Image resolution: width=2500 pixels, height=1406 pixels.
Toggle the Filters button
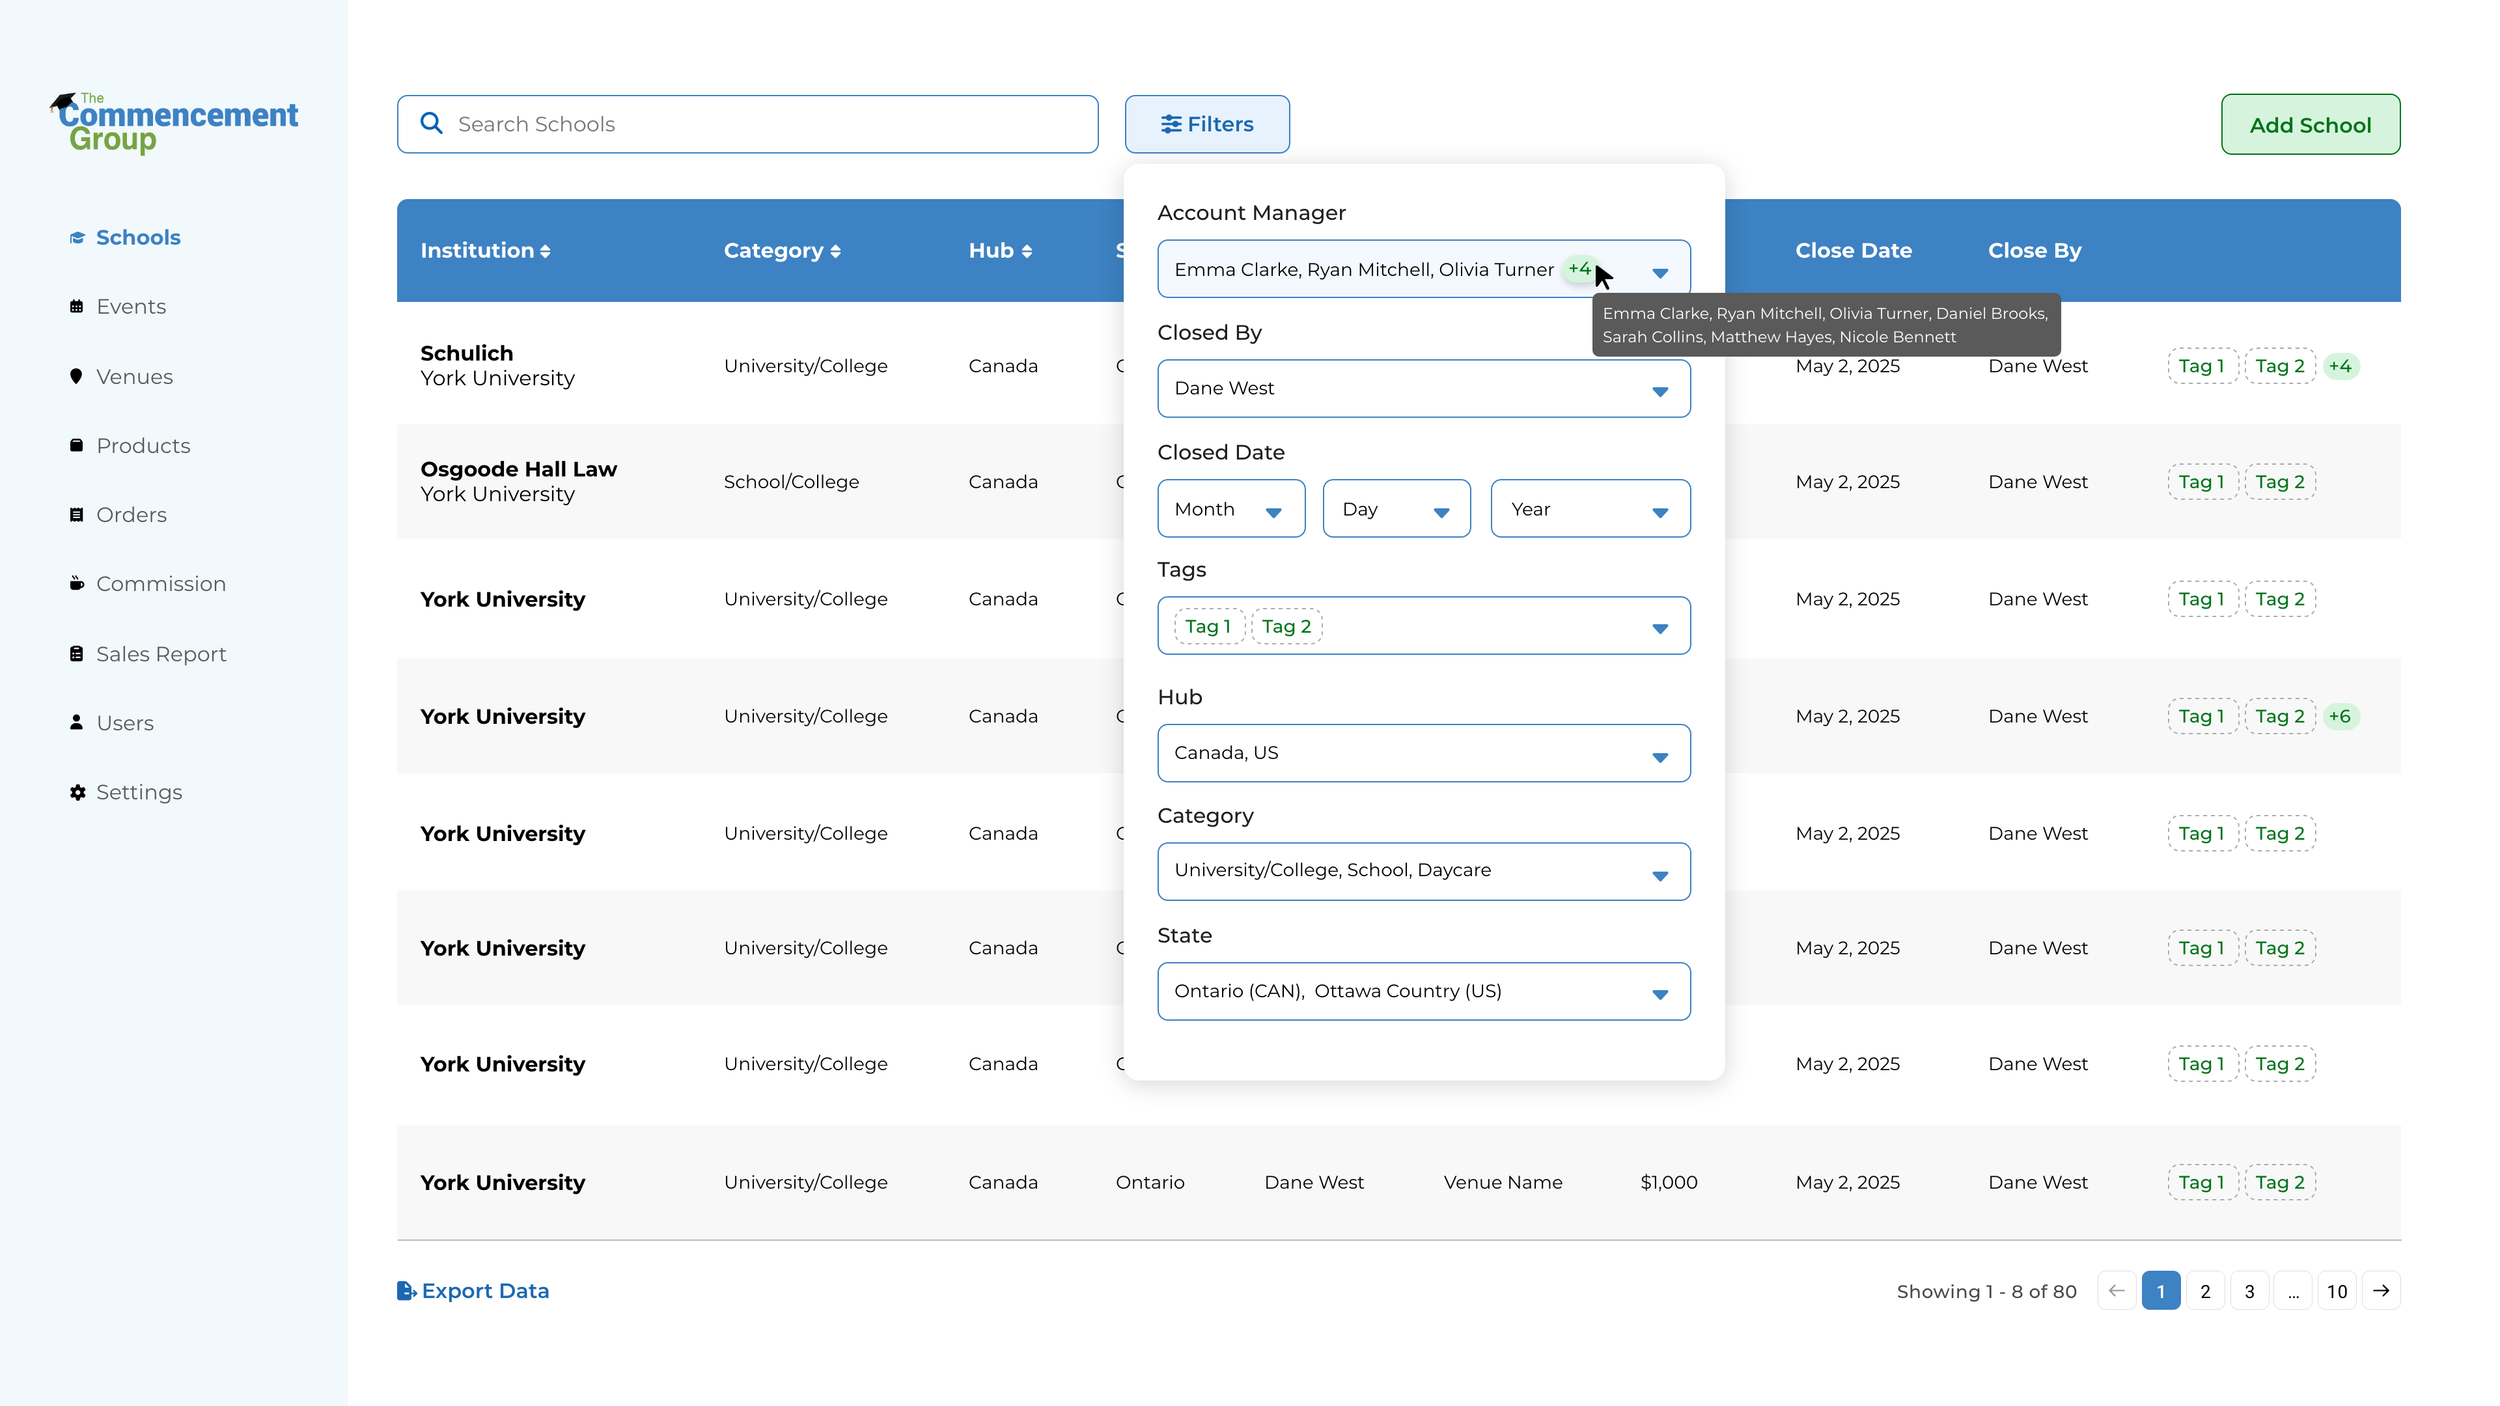click(x=1206, y=124)
